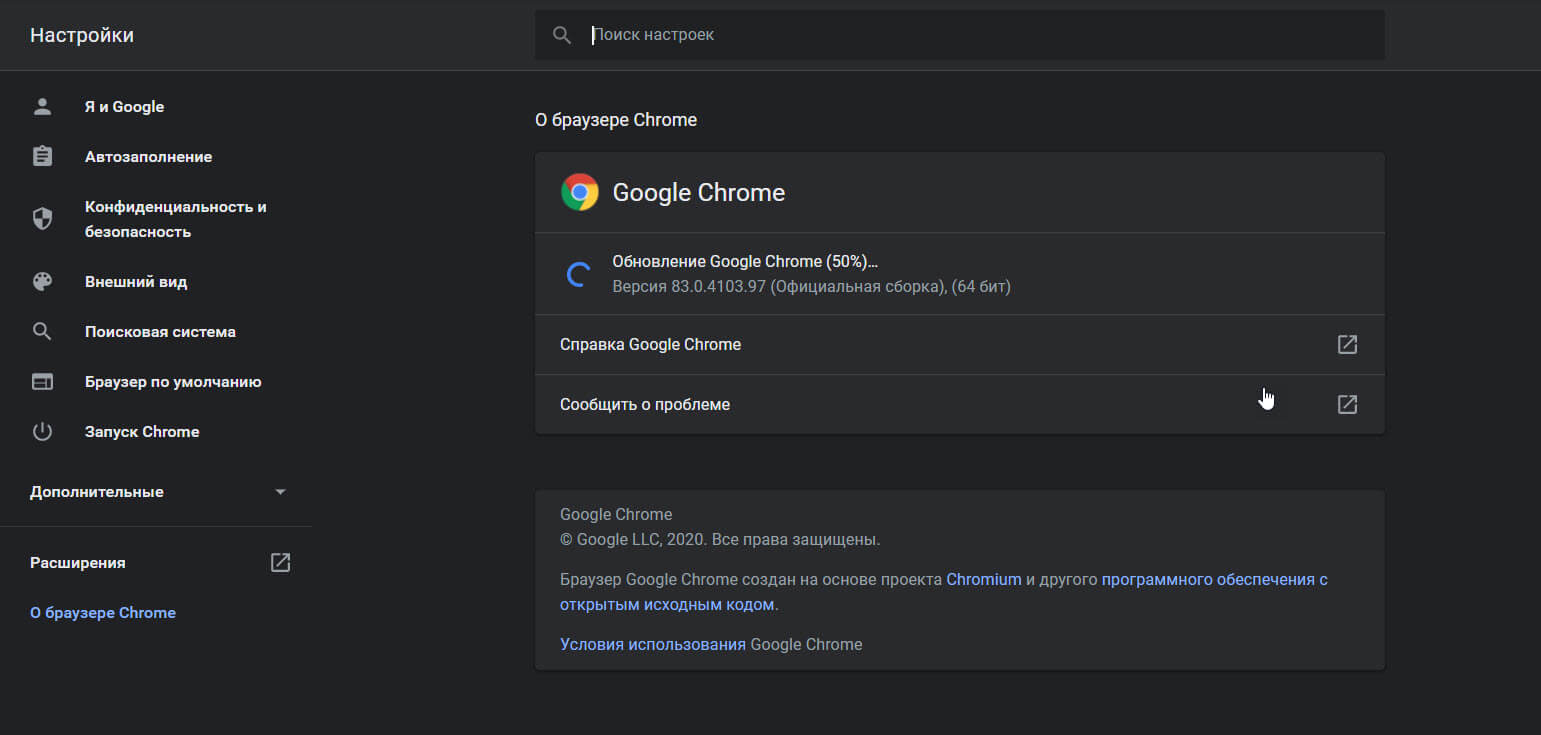The height and width of the screenshot is (735, 1541).
Task: Click the © Google LLC, 2020 copyright text
Action: coord(720,540)
